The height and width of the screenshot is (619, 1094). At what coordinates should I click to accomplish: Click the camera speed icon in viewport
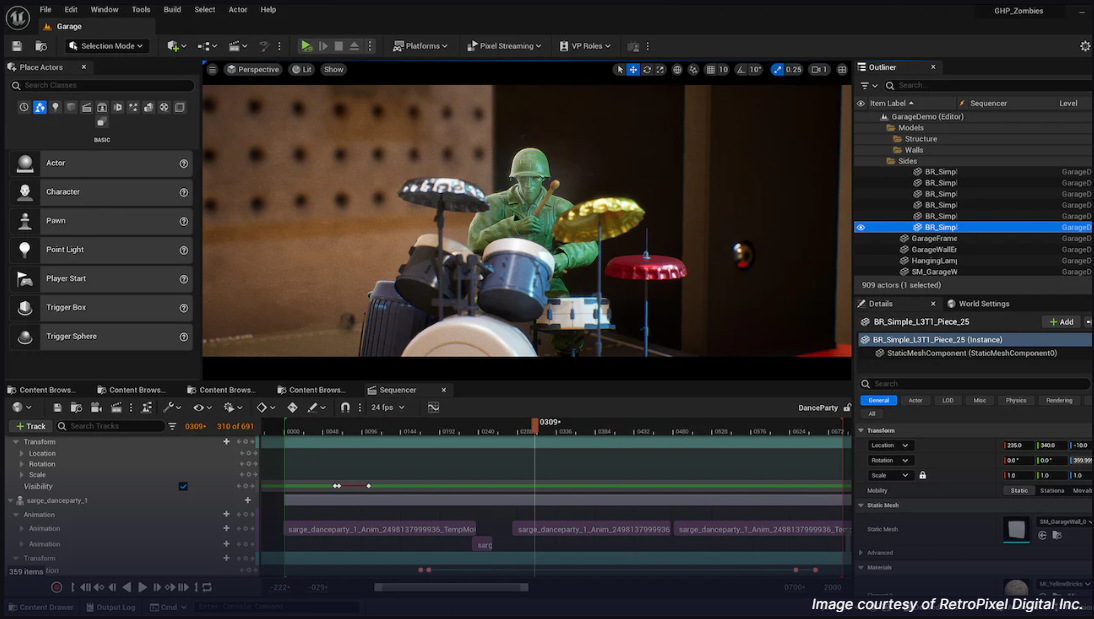pyautogui.click(x=779, y=69)
